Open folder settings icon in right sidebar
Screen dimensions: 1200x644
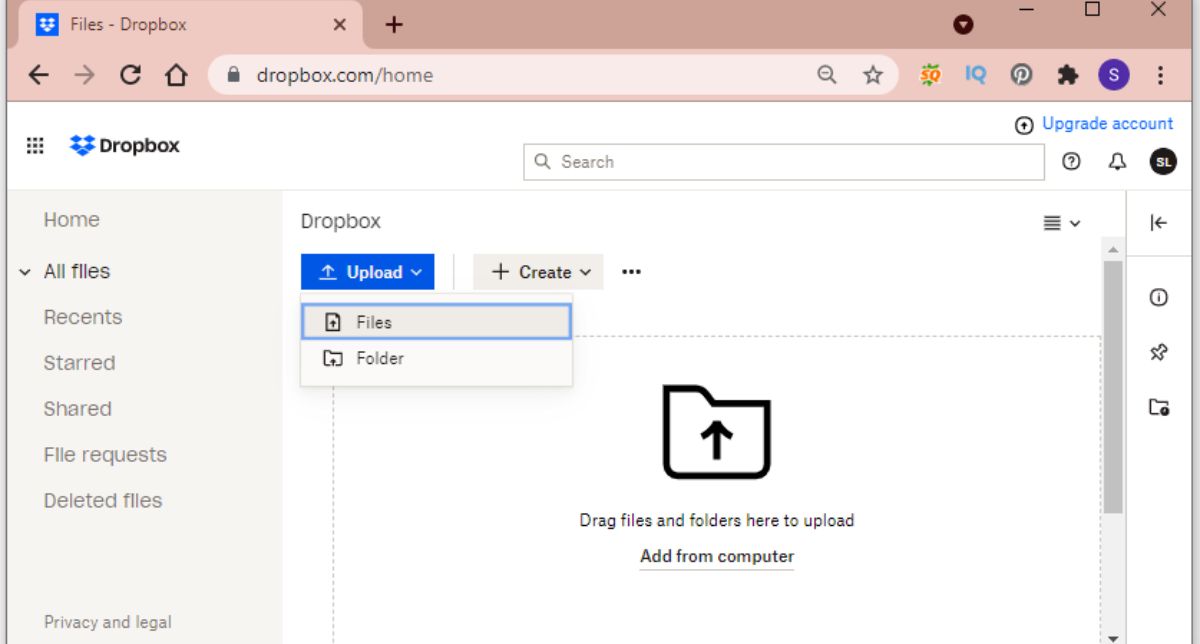pos(1158,407)
